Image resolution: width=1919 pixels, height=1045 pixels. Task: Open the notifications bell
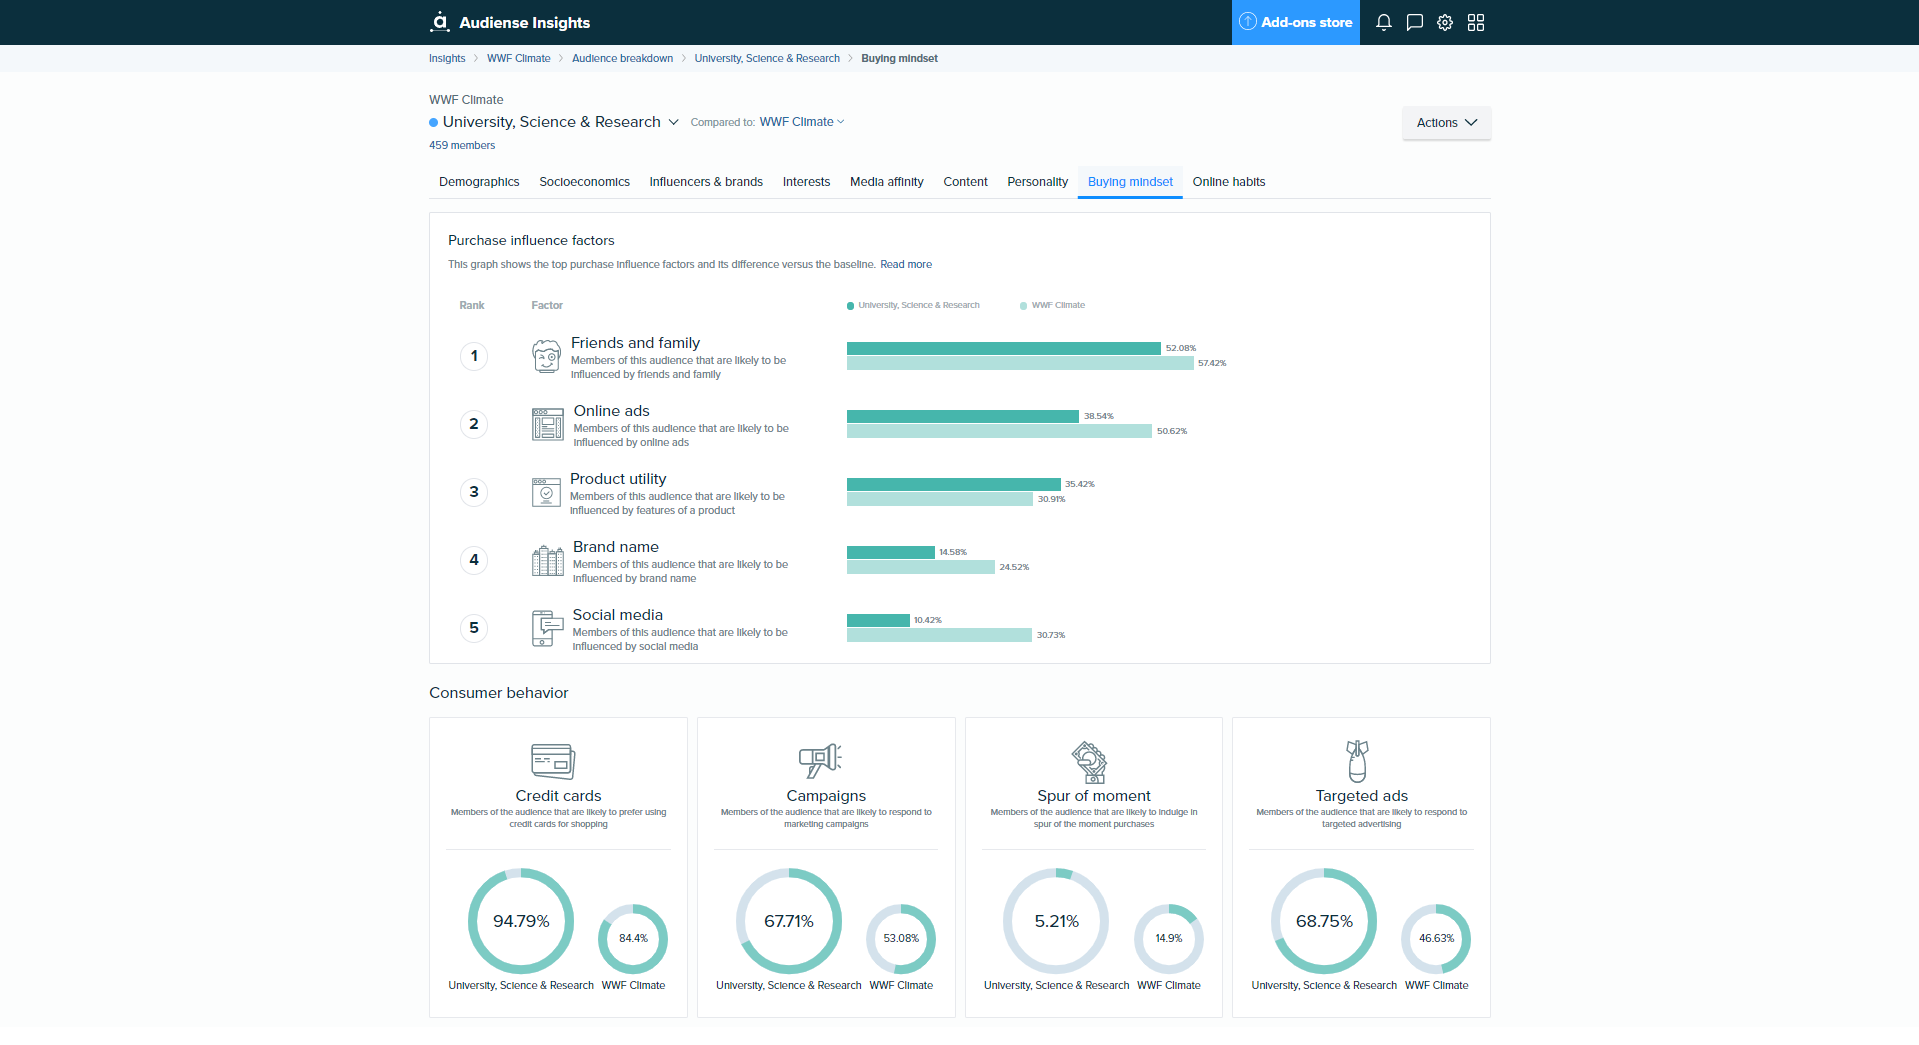tap(1383, 22)
